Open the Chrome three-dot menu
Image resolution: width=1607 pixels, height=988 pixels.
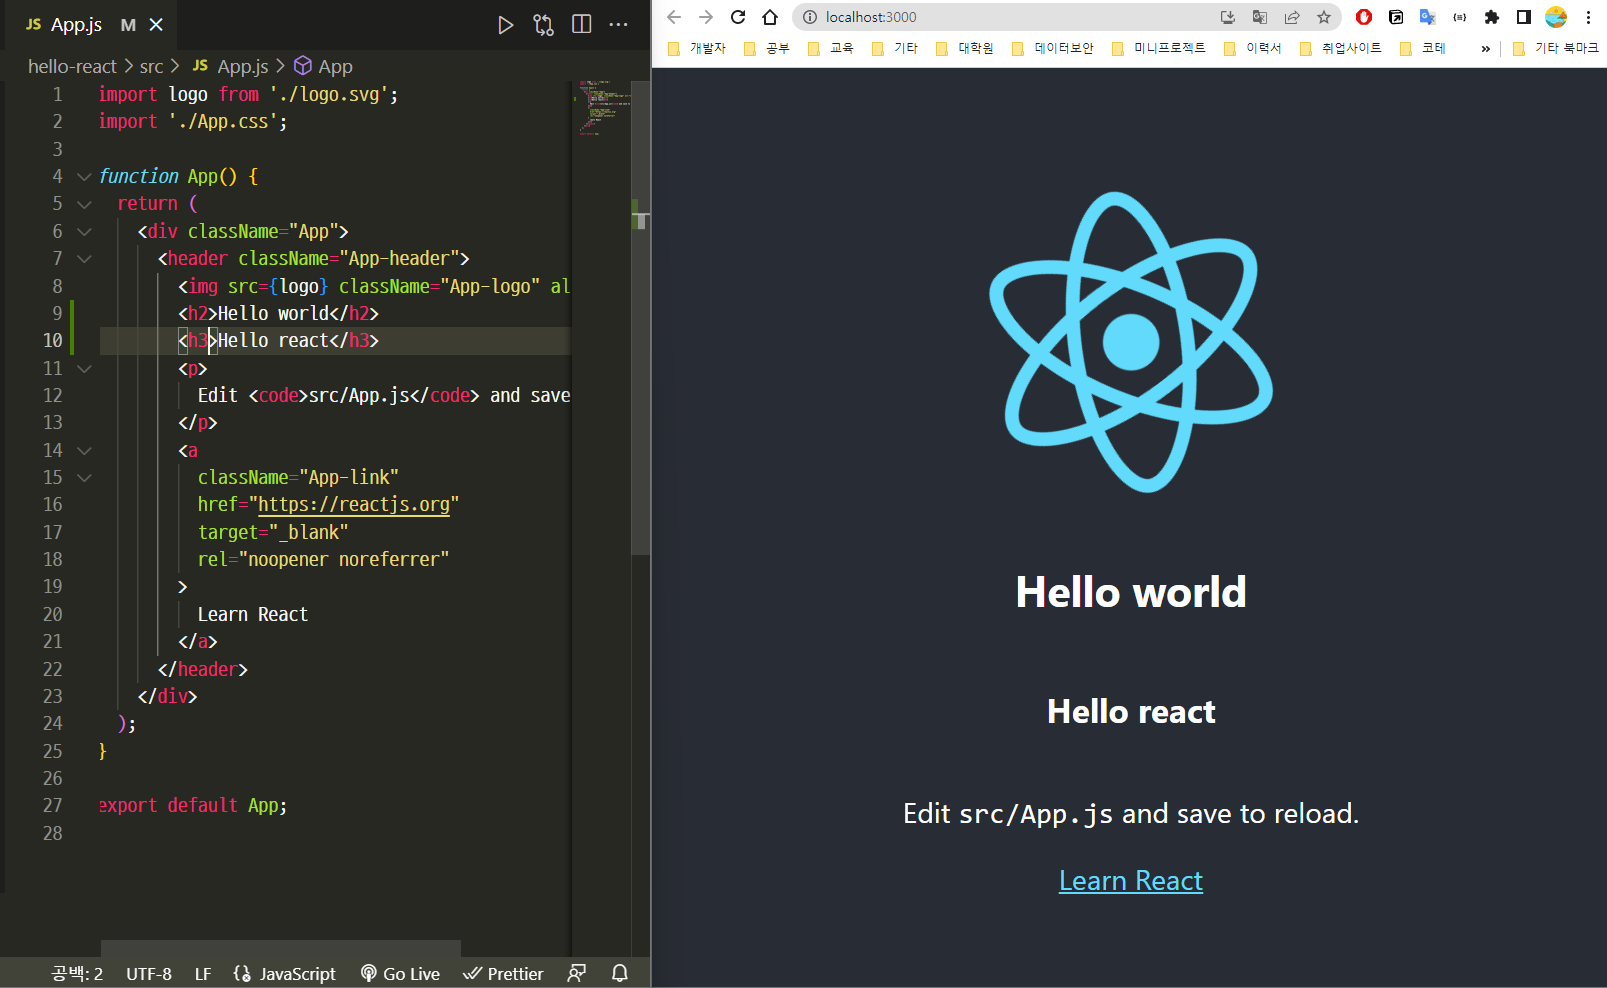tap(1588, 17)
